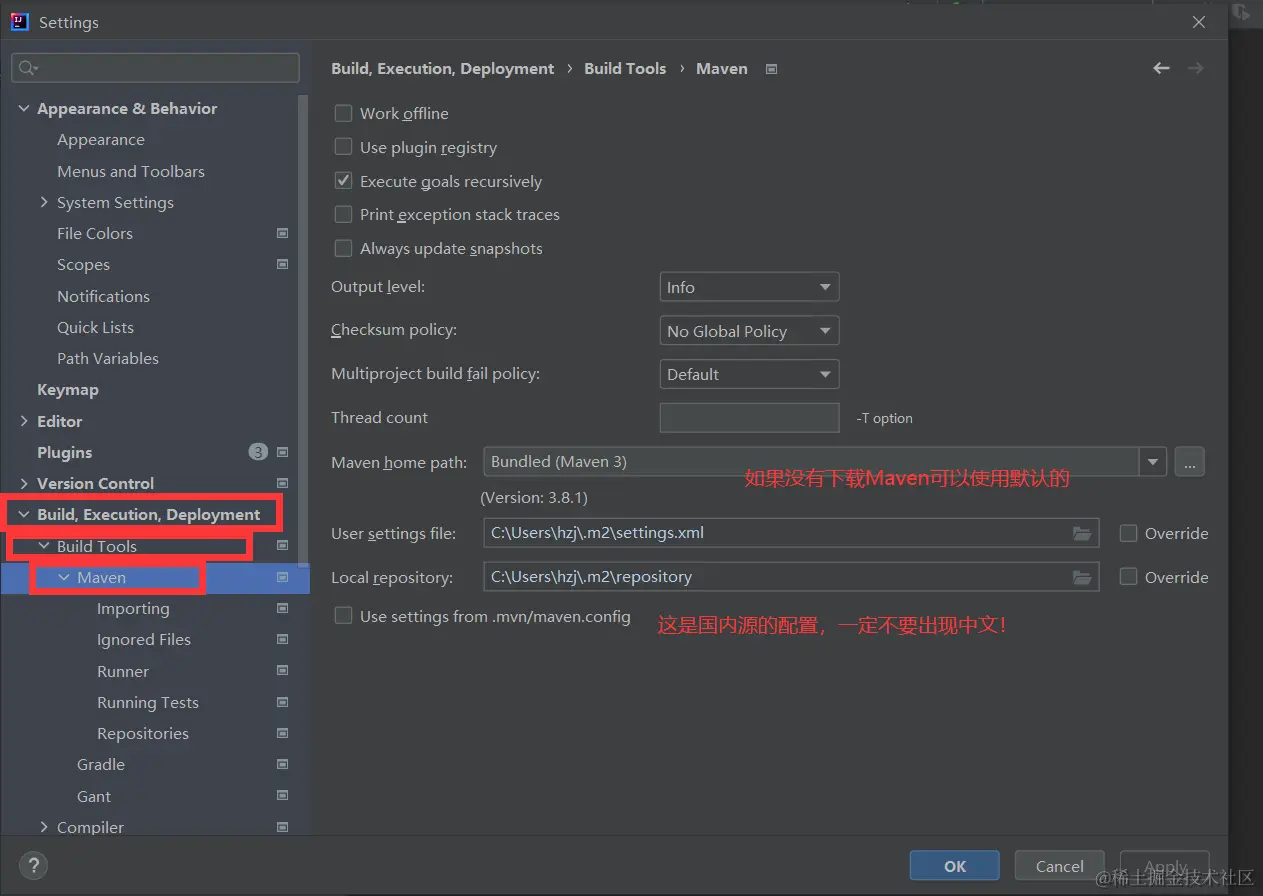
Task: Click the ... browse button for Maven home
Action: click(x=1189, y=462)
